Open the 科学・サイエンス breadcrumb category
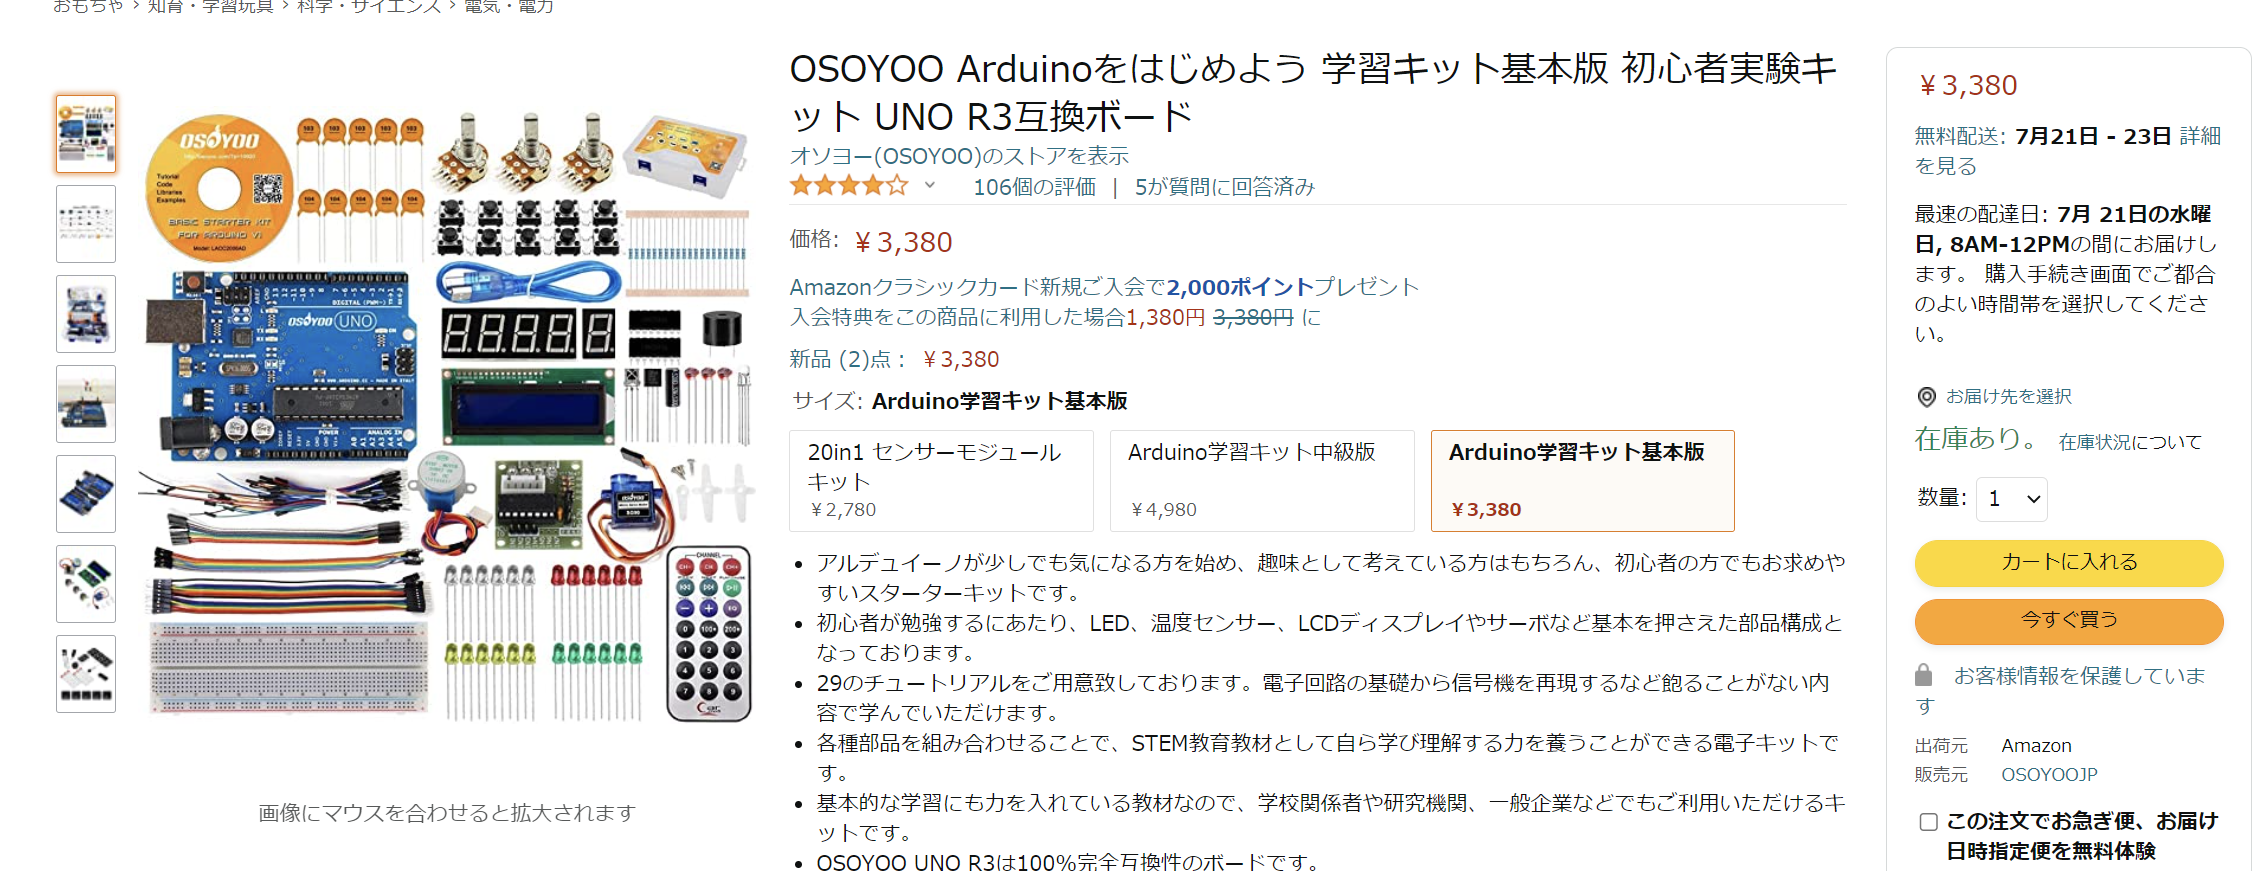Screen dimensions: 2258x871 coord(369,6)
